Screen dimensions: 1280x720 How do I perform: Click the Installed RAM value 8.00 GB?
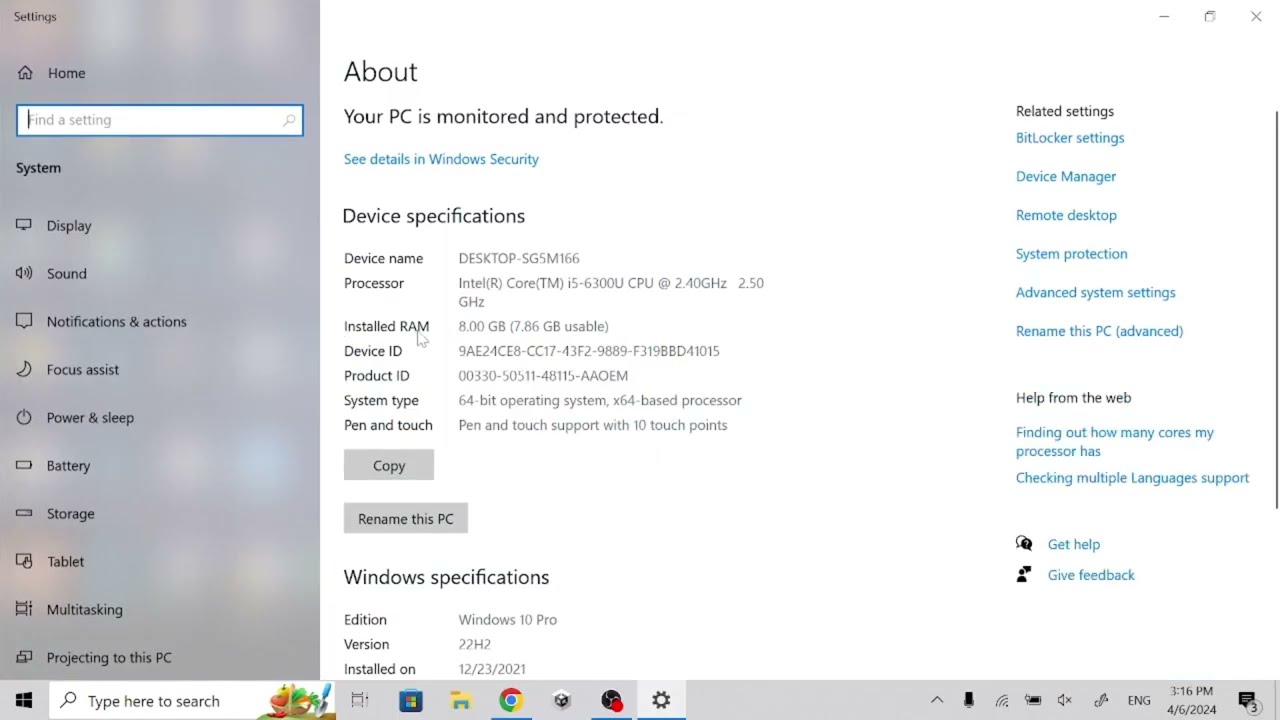click(x=533, y=326)
